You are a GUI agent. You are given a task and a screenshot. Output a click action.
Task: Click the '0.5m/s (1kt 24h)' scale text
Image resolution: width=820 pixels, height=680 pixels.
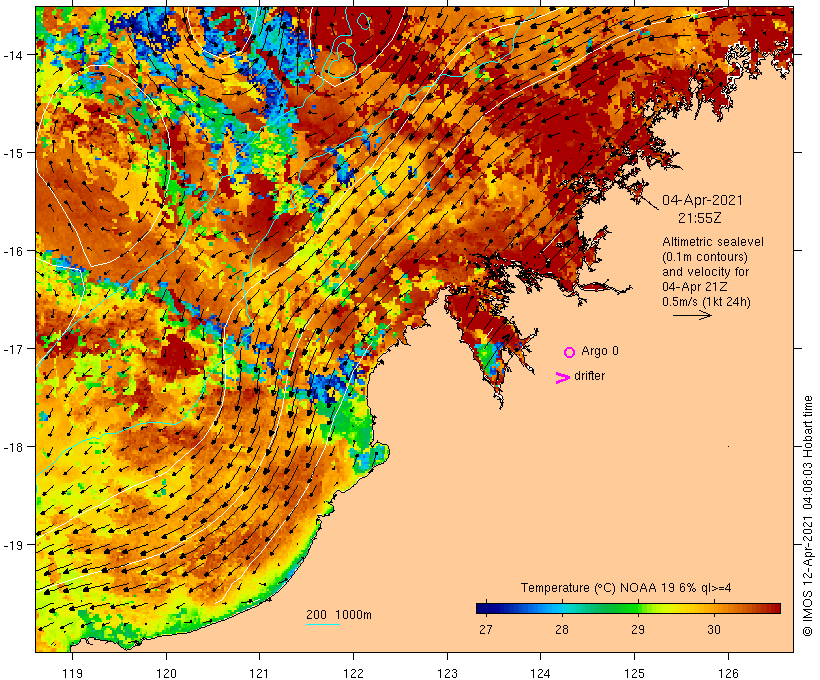click(x=707, y=302)
